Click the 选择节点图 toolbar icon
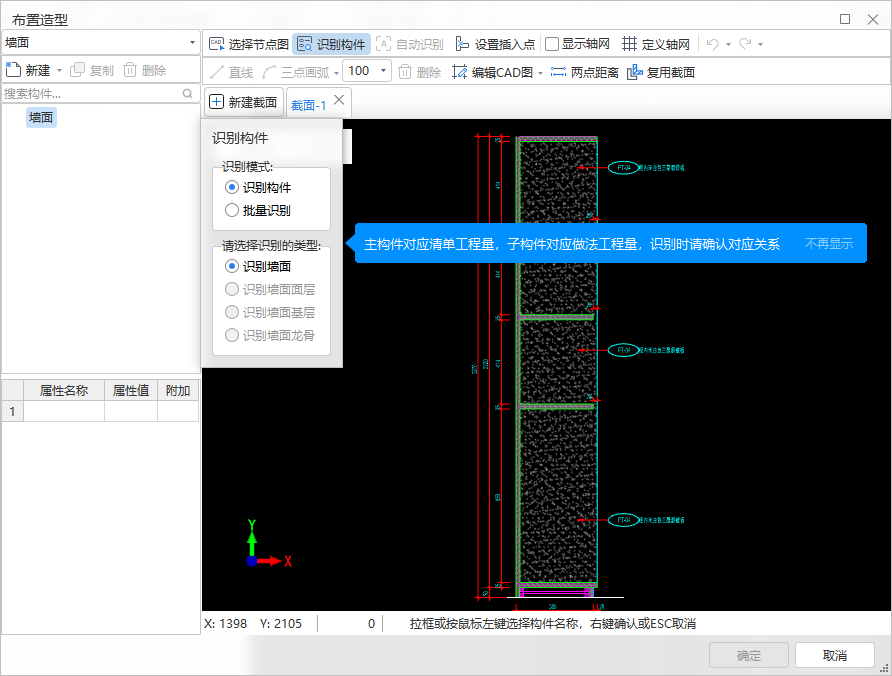 coord(216,44)
